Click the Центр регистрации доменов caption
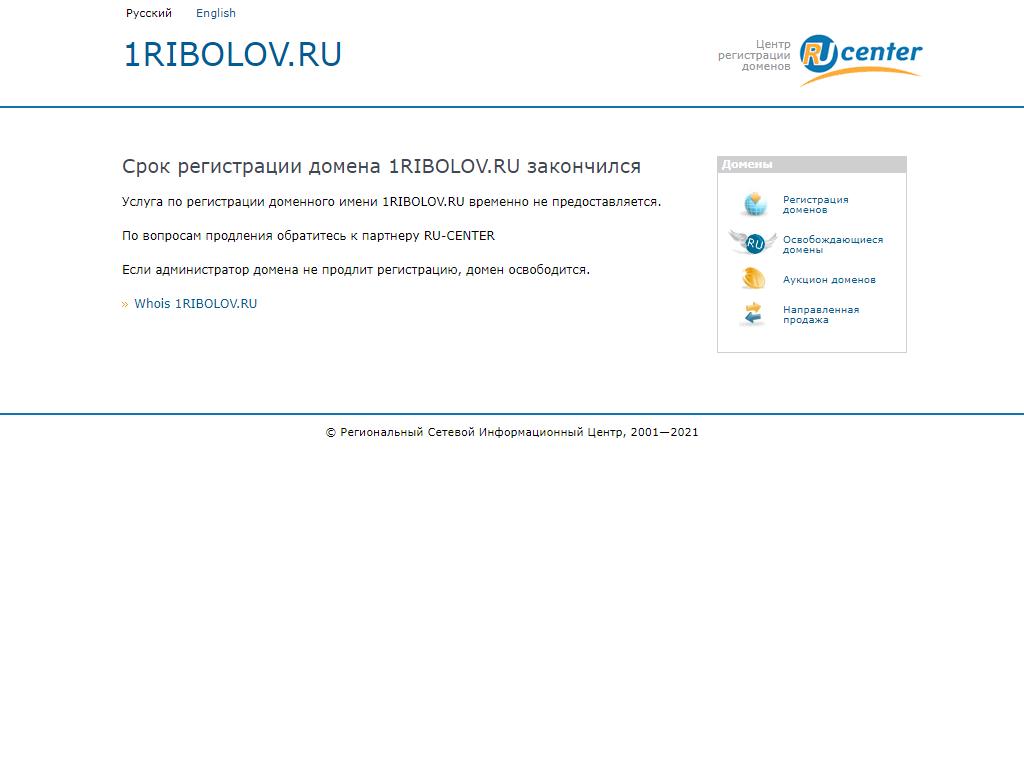The image size is (1024, 768). [755, 55]
